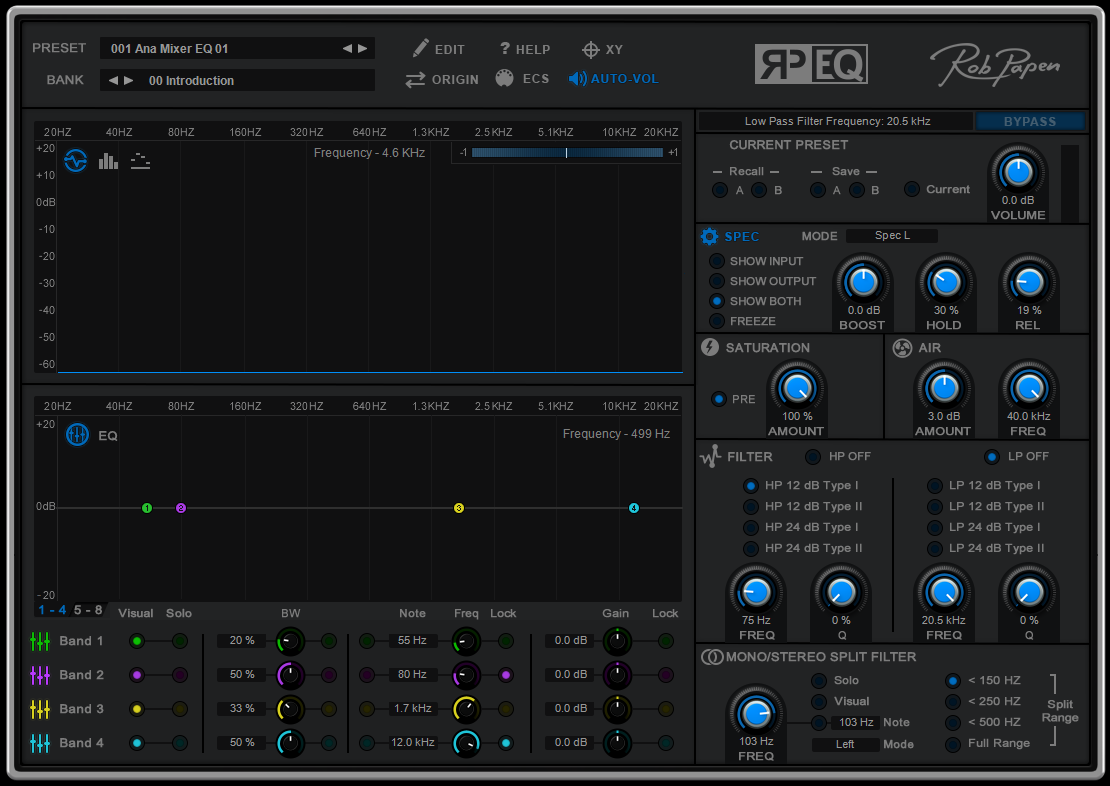This screenshot has width=1110, height=786.
Task: Save to preset slot A
Action: click(818, 190)
